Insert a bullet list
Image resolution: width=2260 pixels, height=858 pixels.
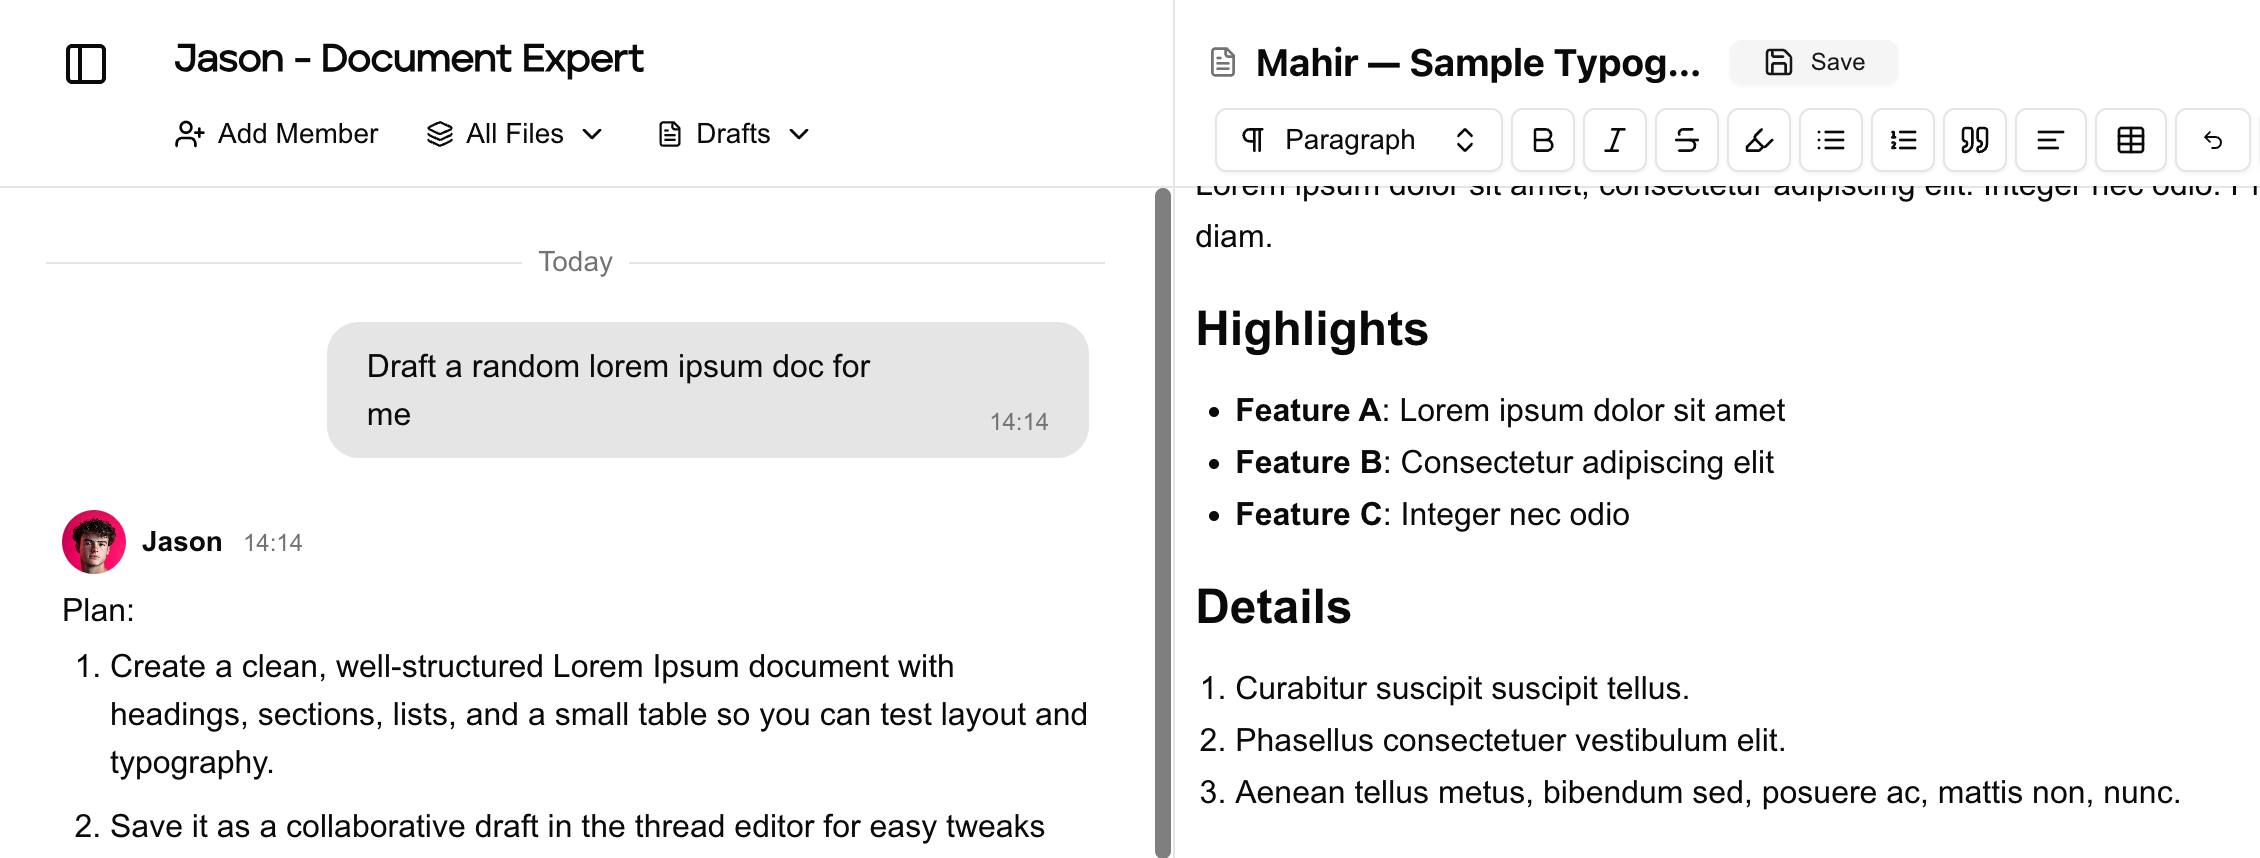[1831, 140]
